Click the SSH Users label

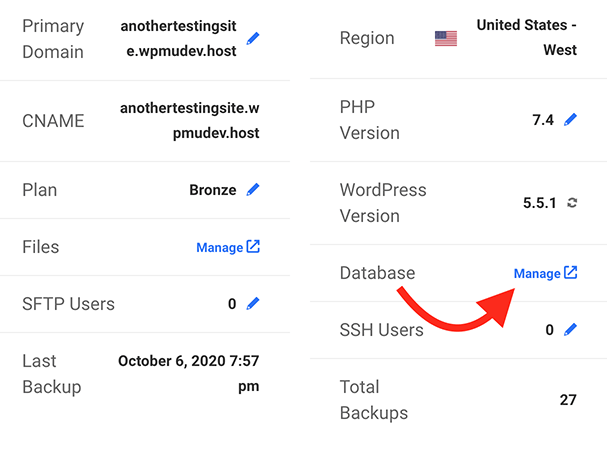pos(382,330)
